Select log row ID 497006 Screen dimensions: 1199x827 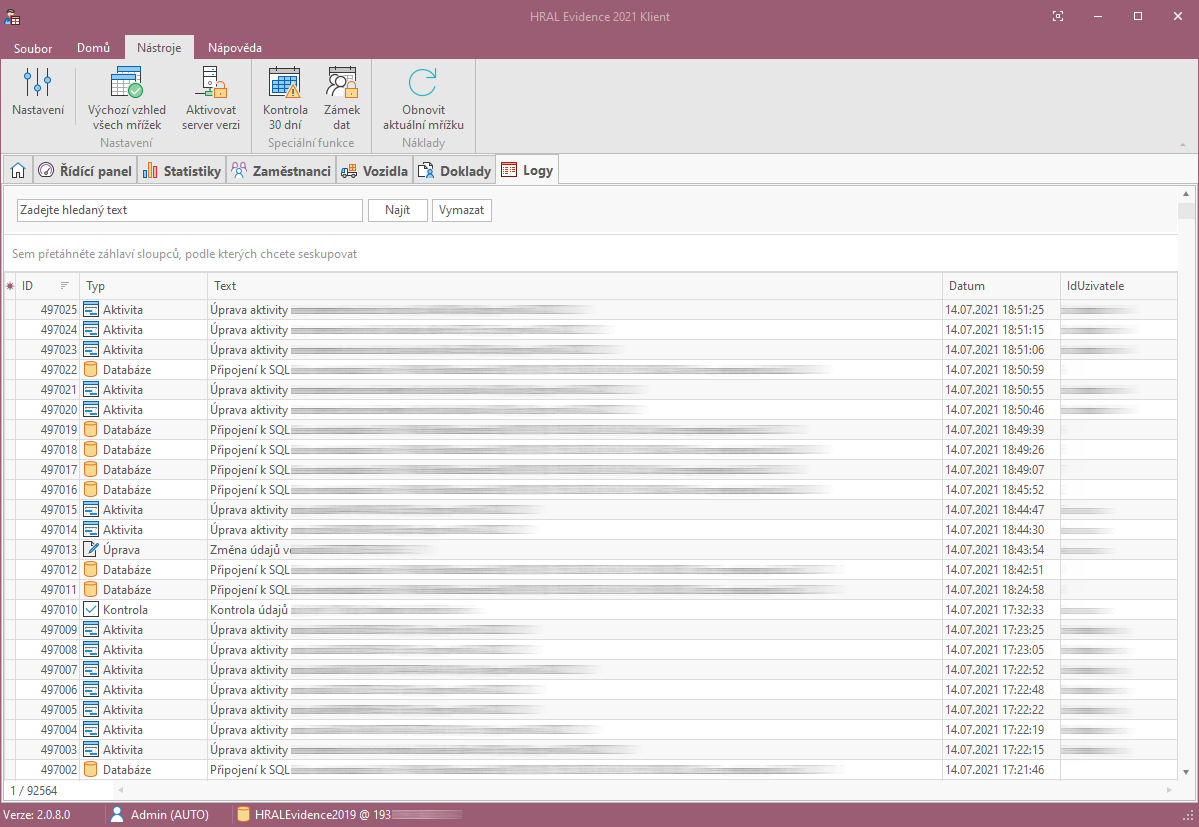(x=59, y=689)
